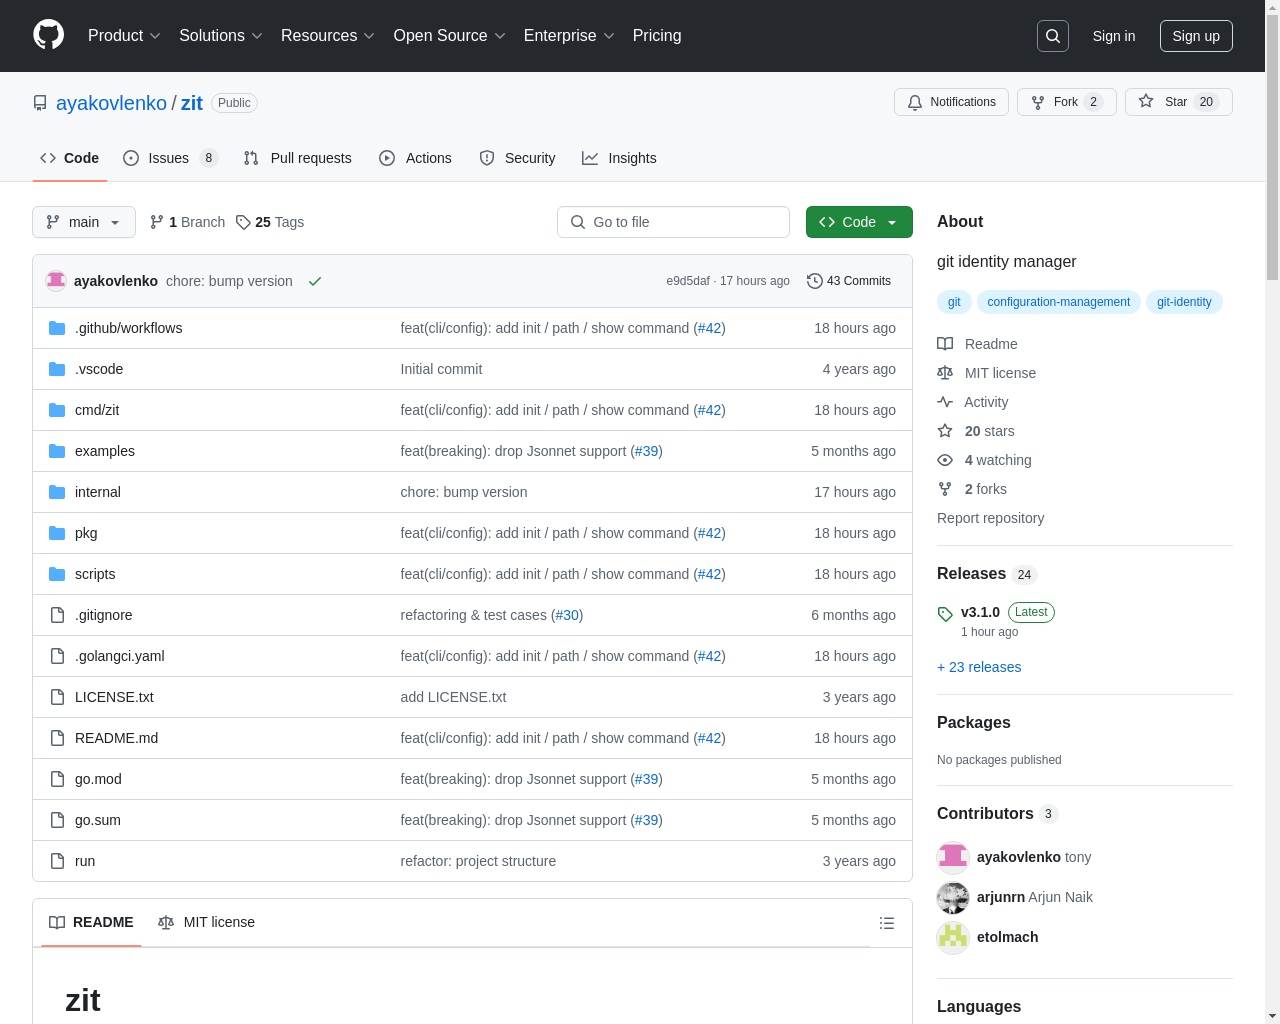
Task: Open the Readme link in About
Action: point(977,344)
